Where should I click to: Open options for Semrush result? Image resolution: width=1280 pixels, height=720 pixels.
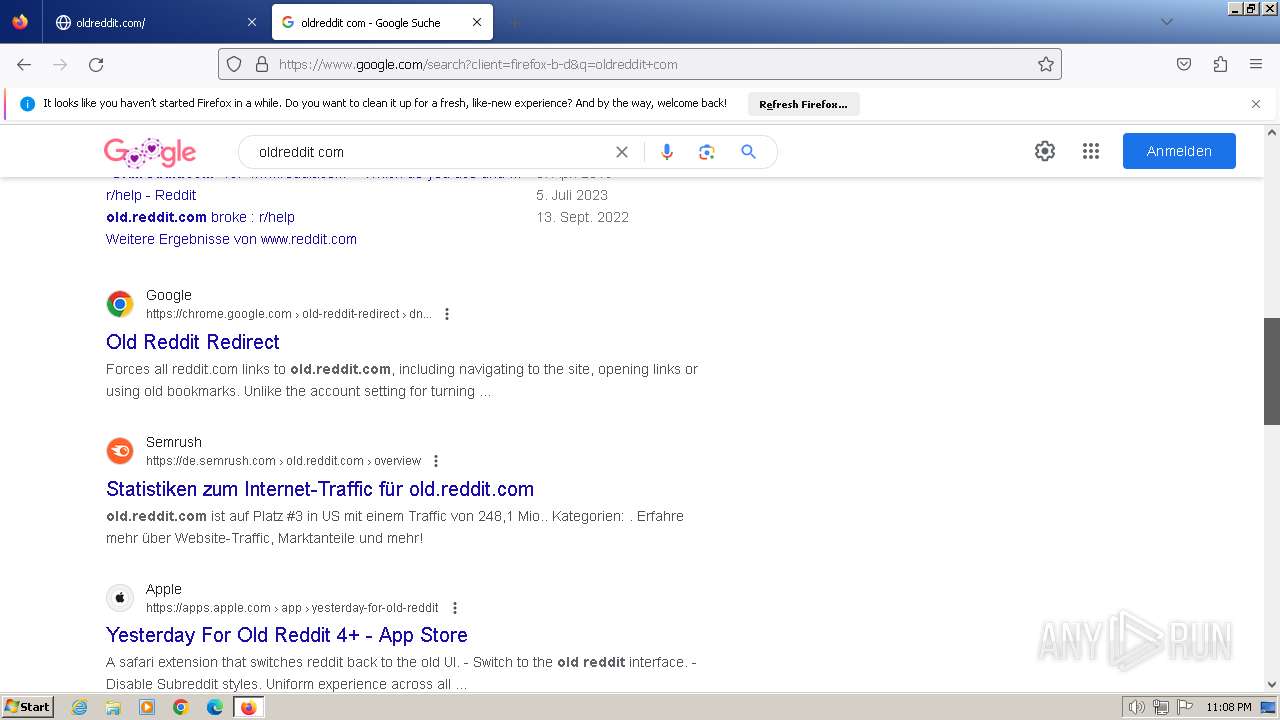pos(436,461)
